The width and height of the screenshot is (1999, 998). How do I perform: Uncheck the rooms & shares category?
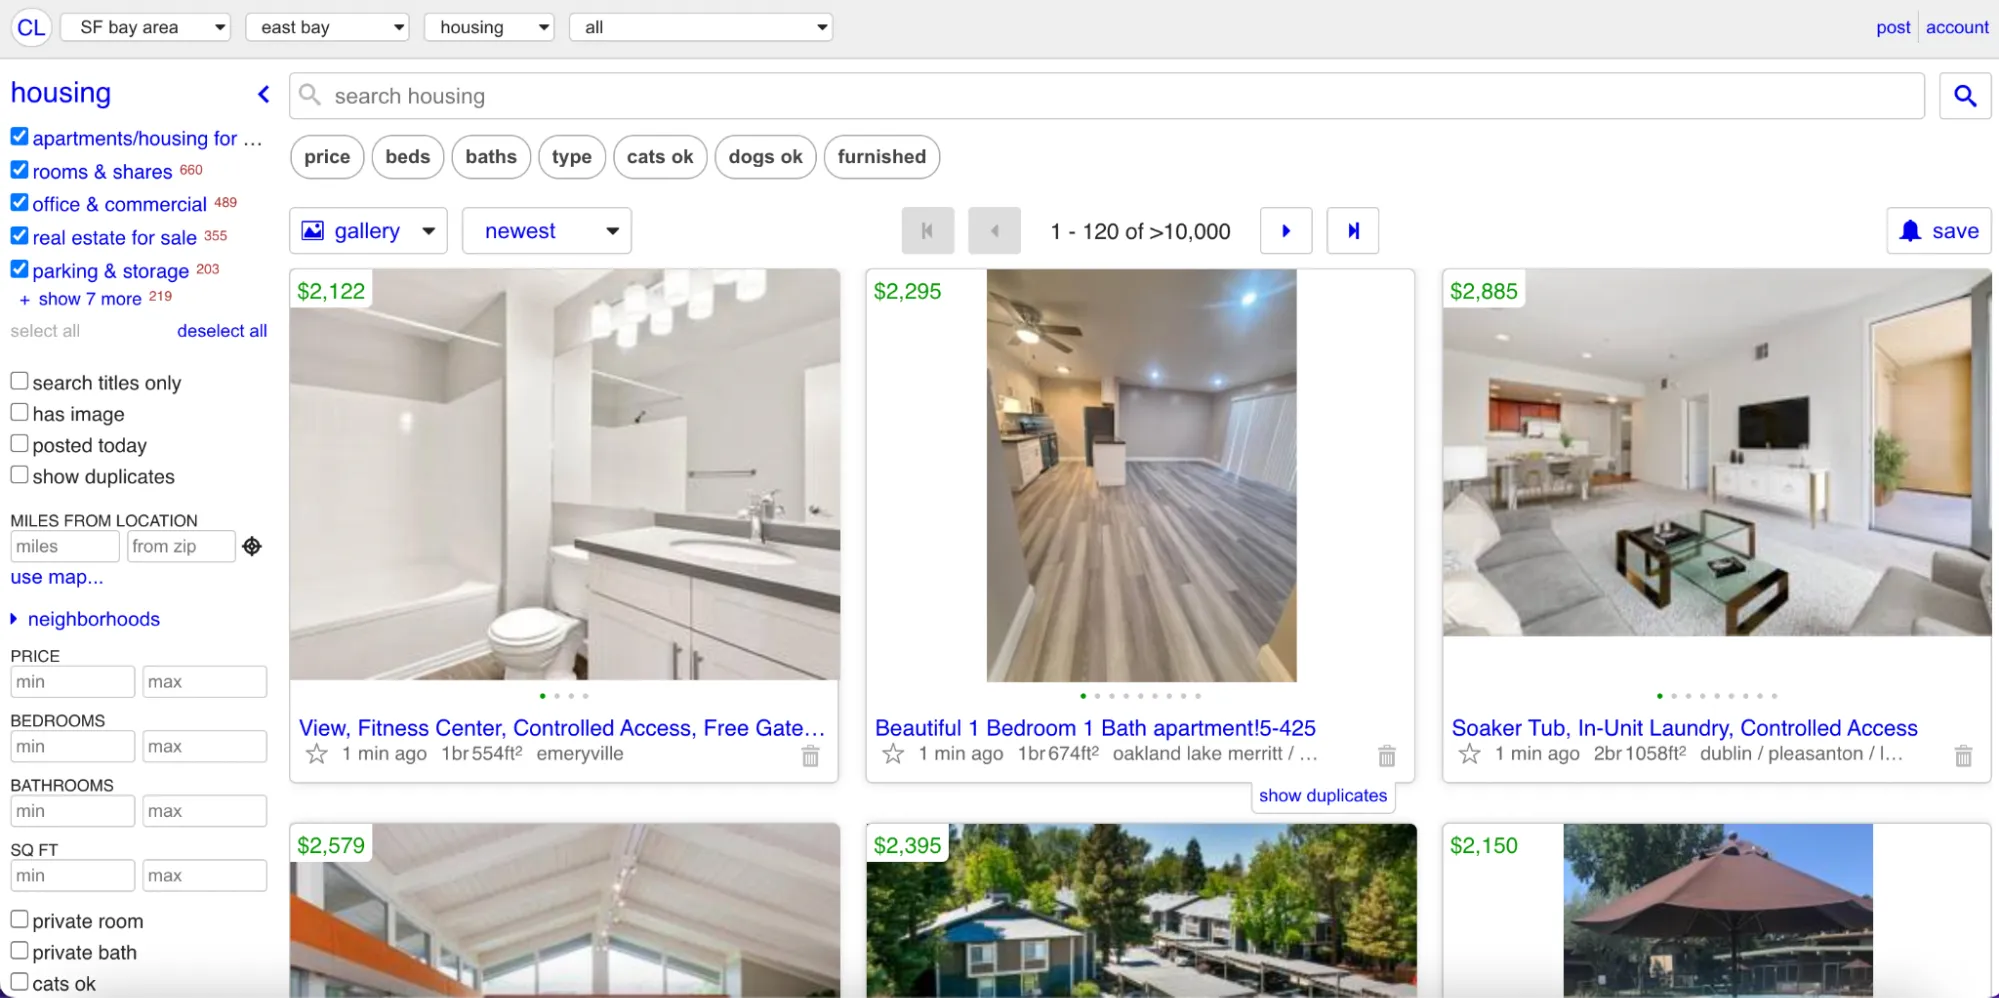[x=19, y=170]
